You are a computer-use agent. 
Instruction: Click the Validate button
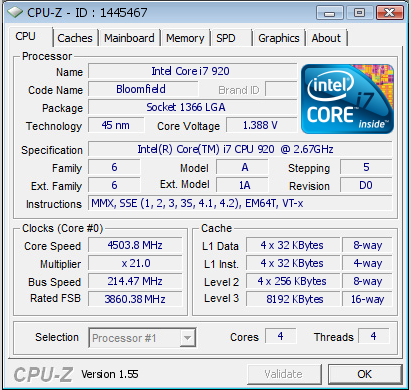point(284,374)
